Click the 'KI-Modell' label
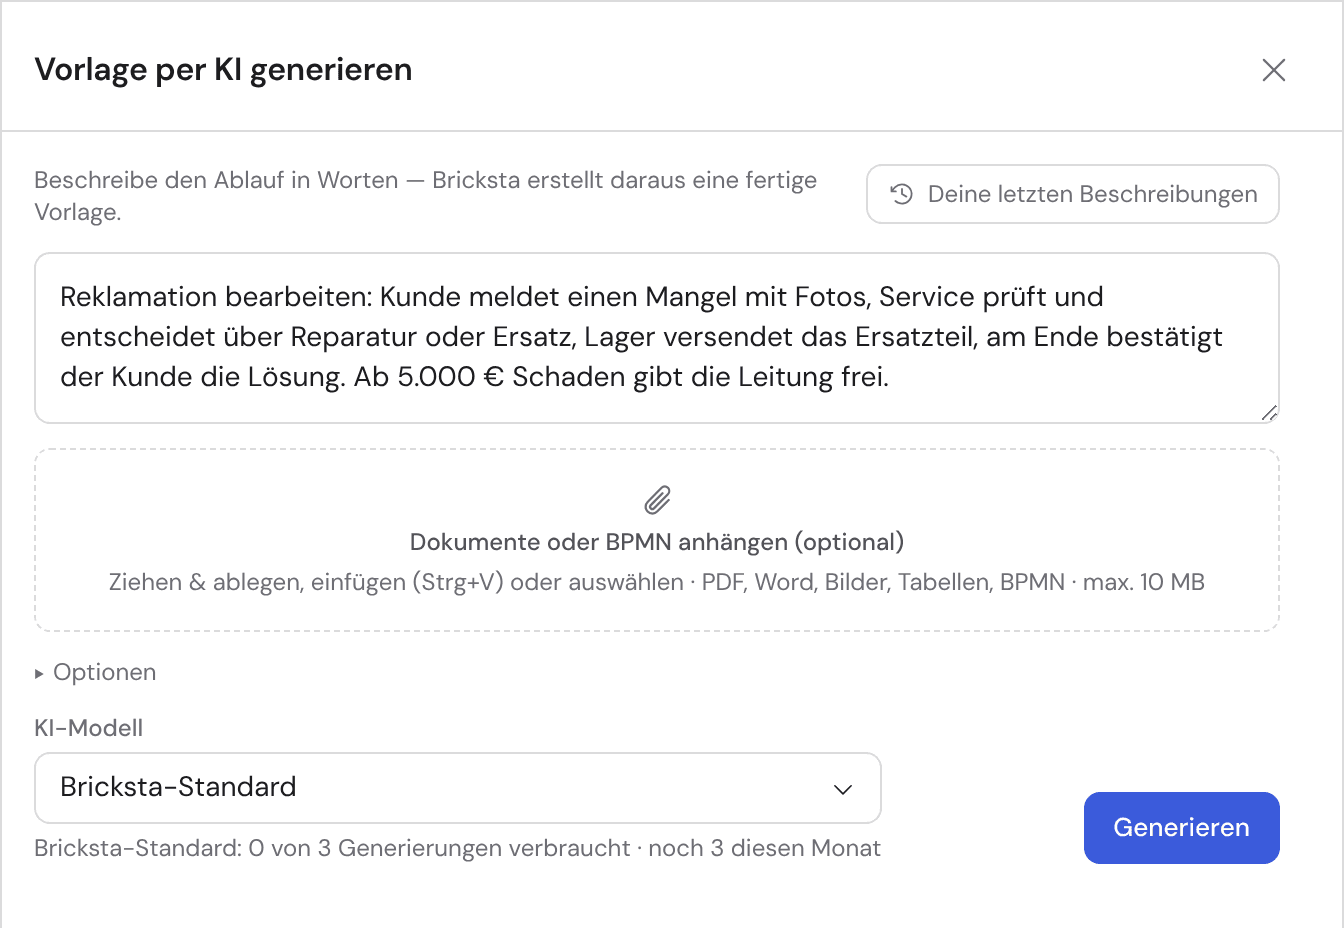 [89, 728]
